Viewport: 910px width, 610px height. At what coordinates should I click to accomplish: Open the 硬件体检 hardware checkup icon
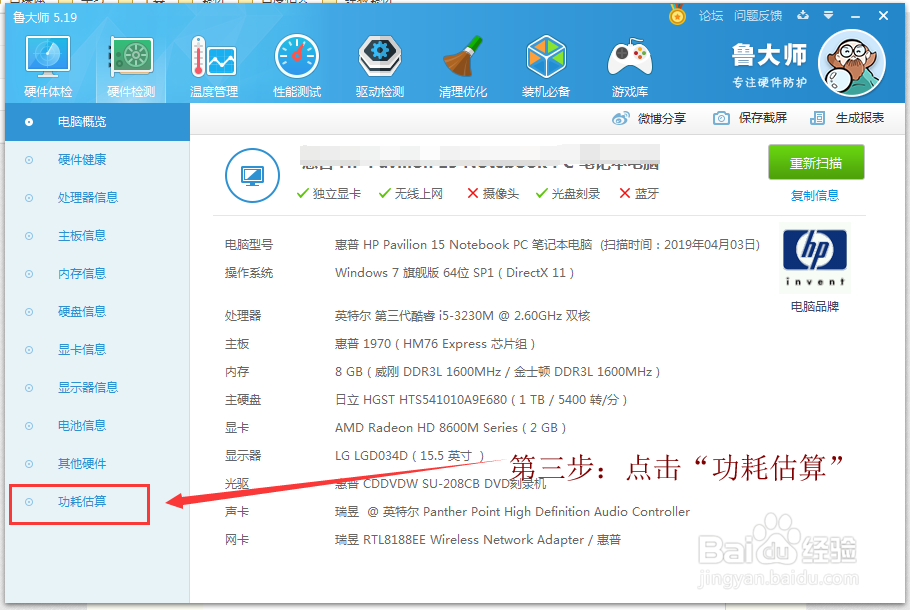(48, 66)
